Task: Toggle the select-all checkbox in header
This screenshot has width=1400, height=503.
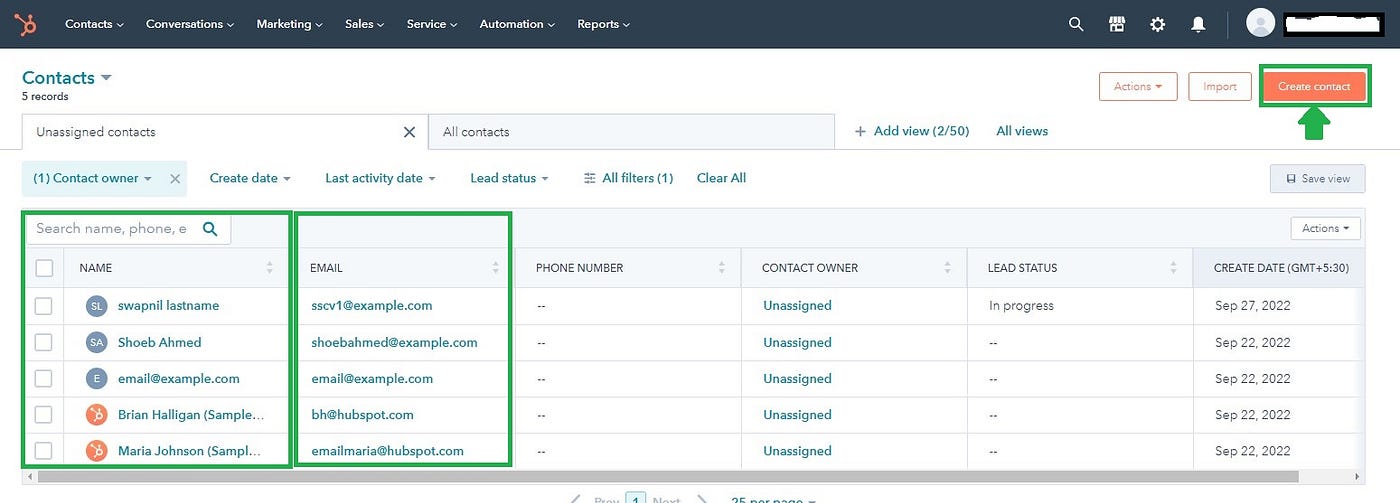Action: pyautogui.click(x=44, y=268)
